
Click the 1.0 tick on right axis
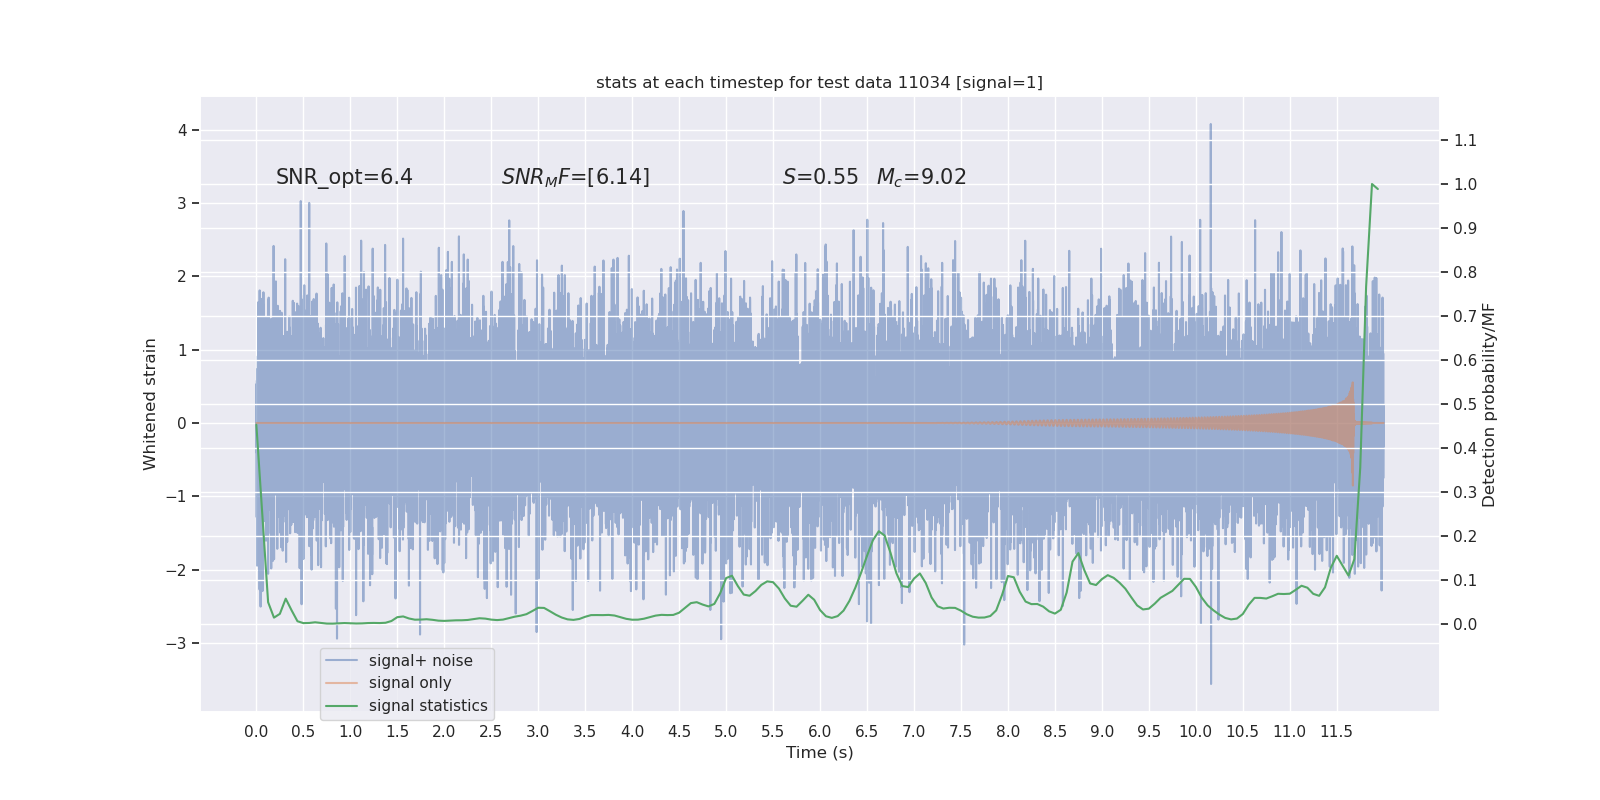(1465, 185)
